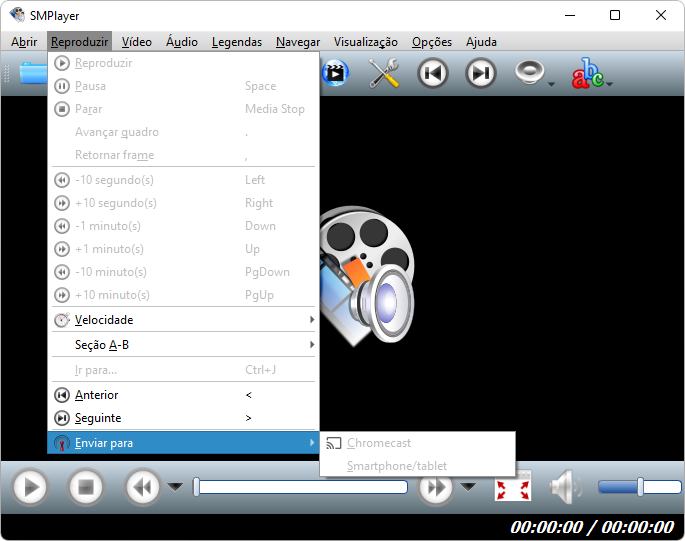685x541 pixels.
Task: Click the subtitles abc toolbar icon
Action: pos(587,73)
